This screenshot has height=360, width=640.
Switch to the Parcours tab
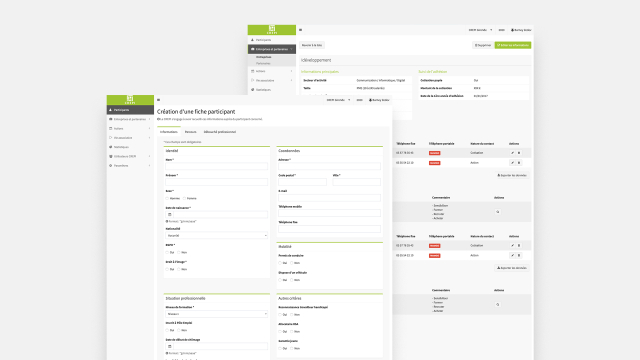point(191,132)
